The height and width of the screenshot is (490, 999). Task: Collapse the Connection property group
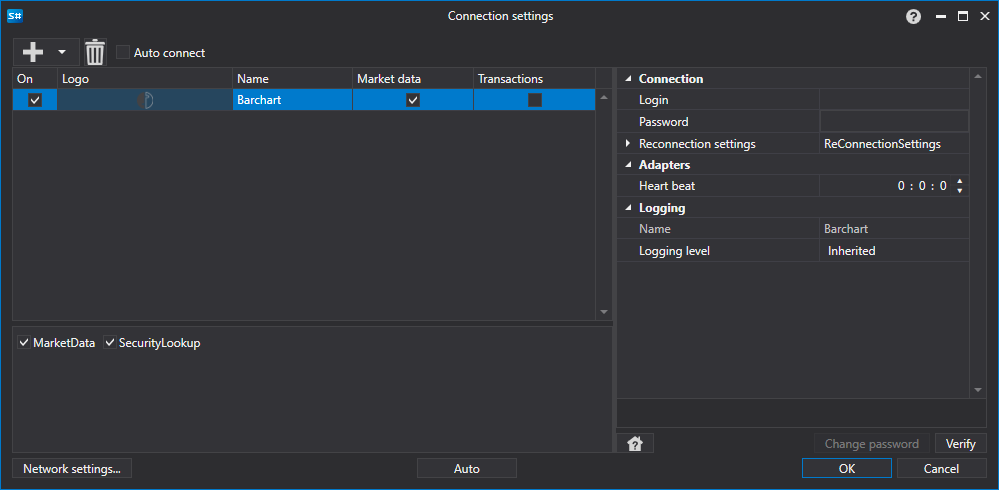pos(629,79)
